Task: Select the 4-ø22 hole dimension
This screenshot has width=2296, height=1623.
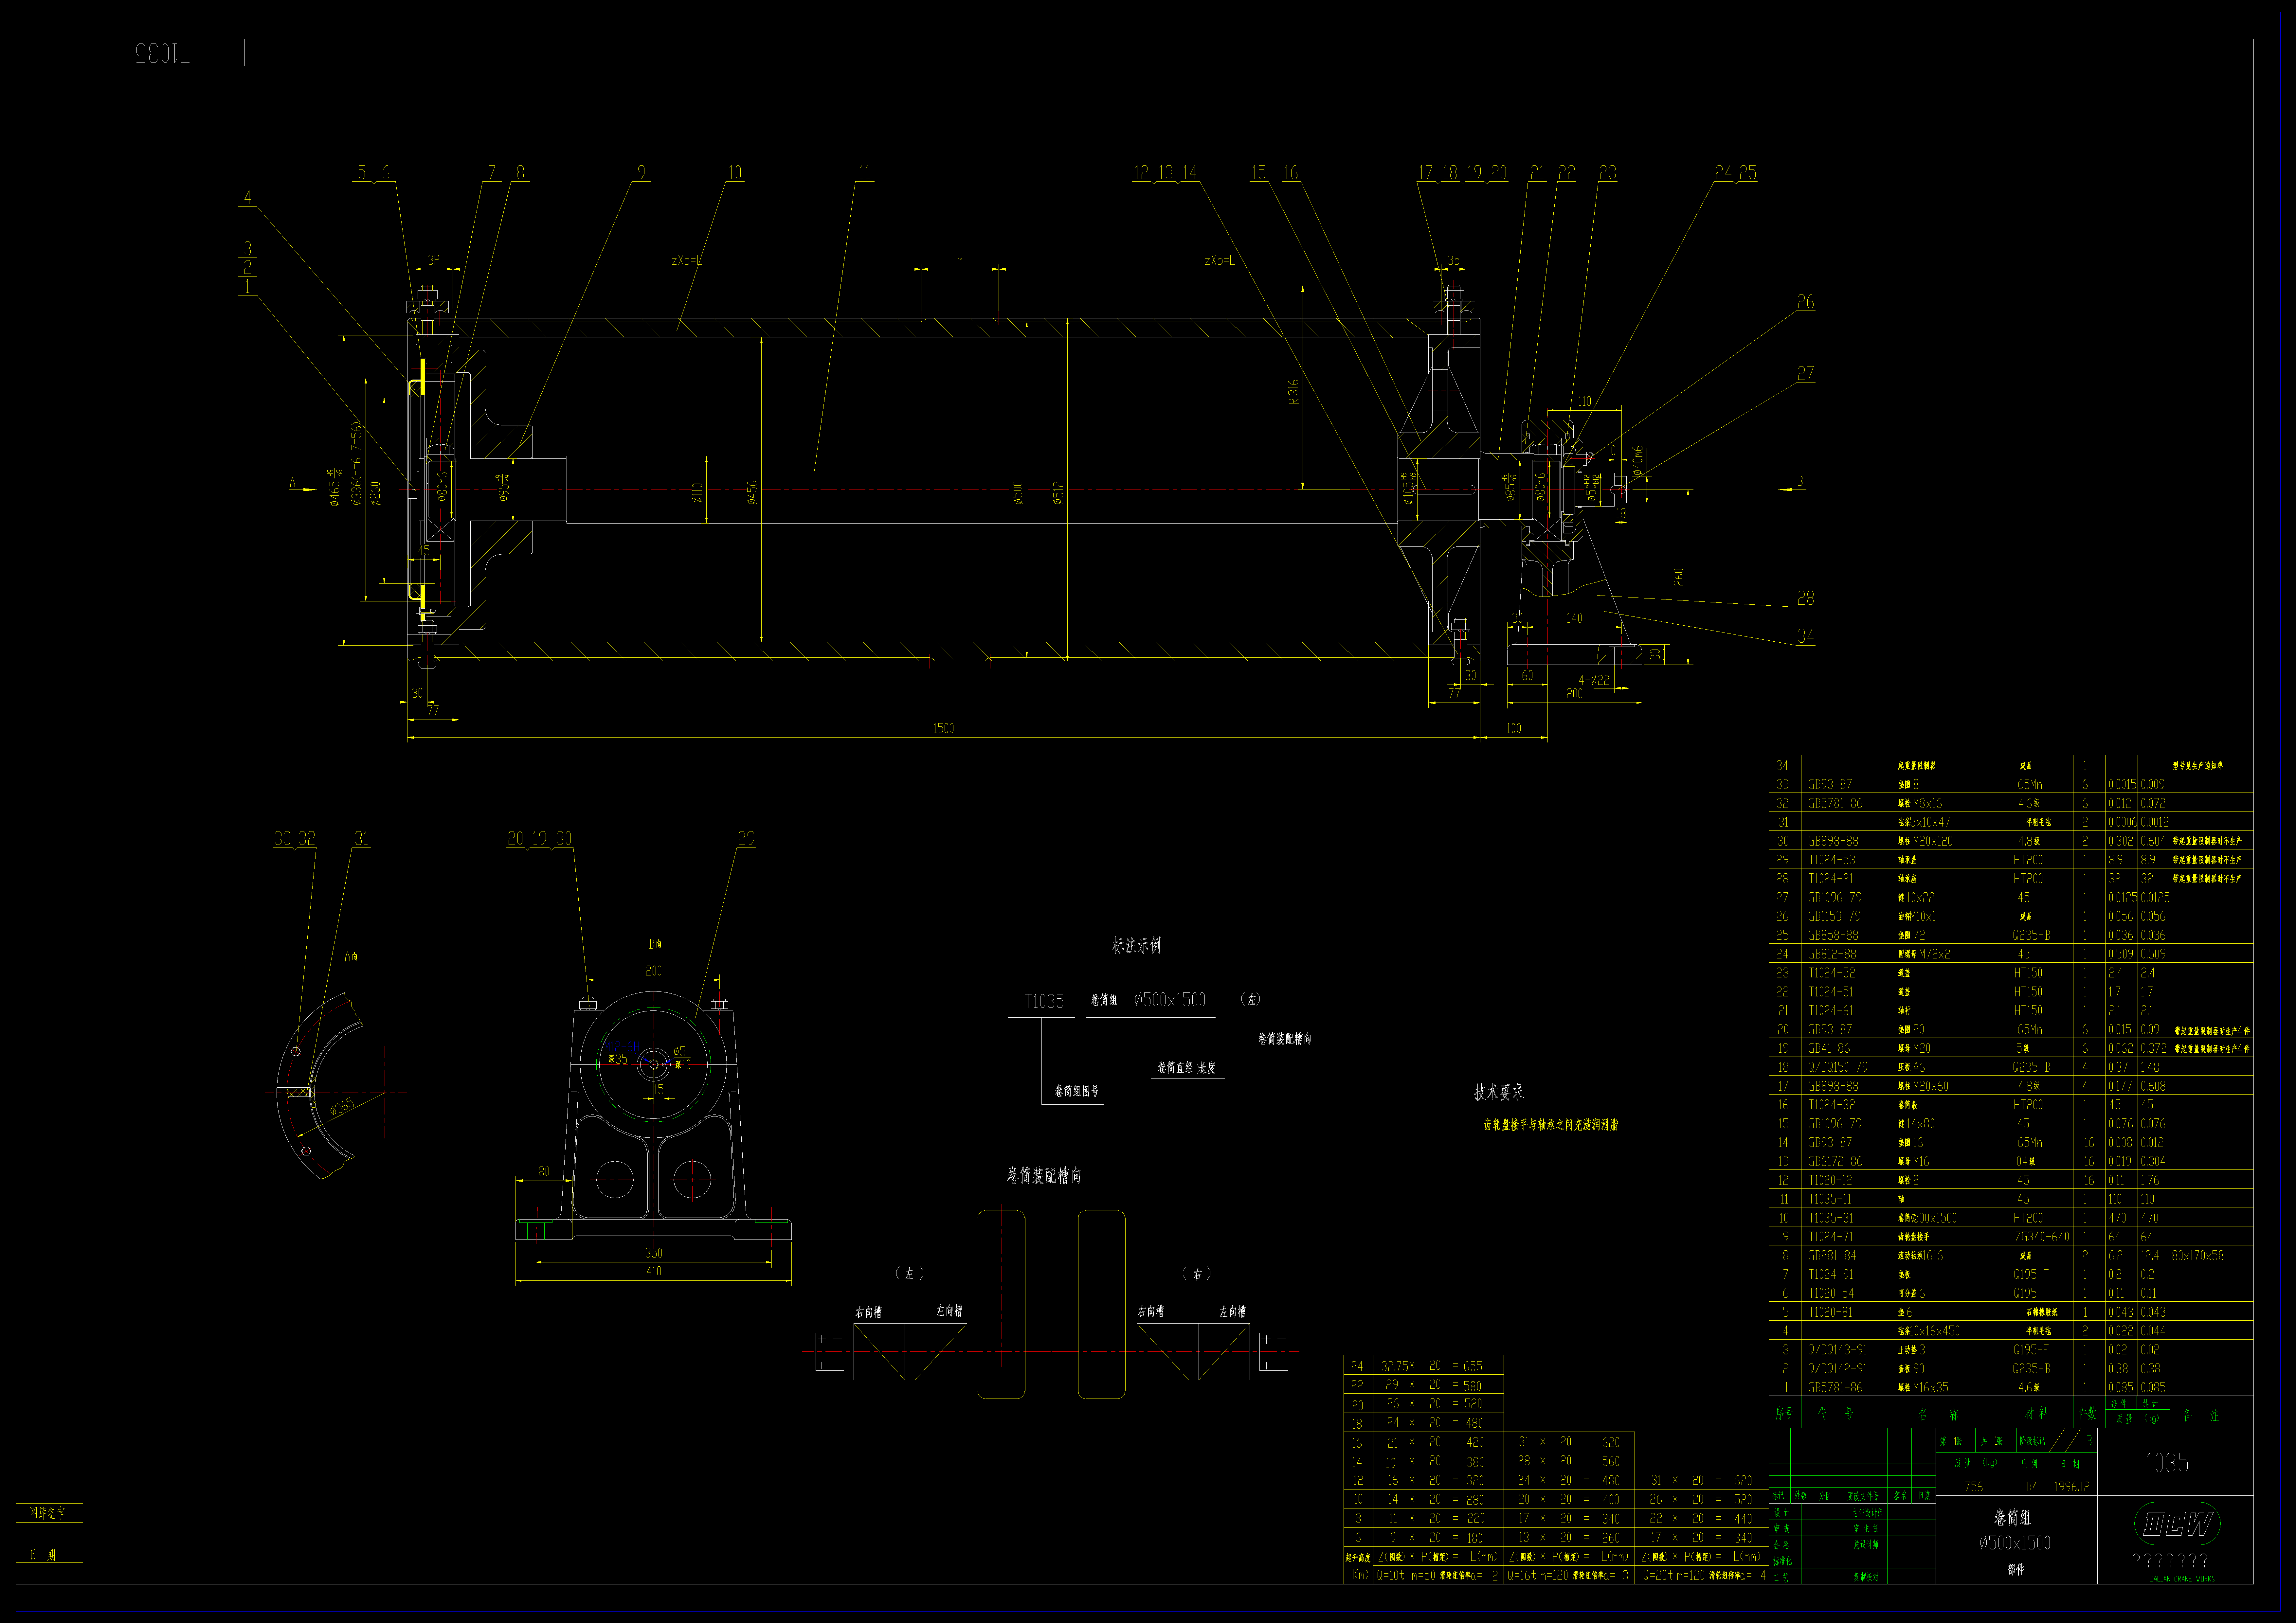Action: pyautogui.click(x=1594, y=680)
